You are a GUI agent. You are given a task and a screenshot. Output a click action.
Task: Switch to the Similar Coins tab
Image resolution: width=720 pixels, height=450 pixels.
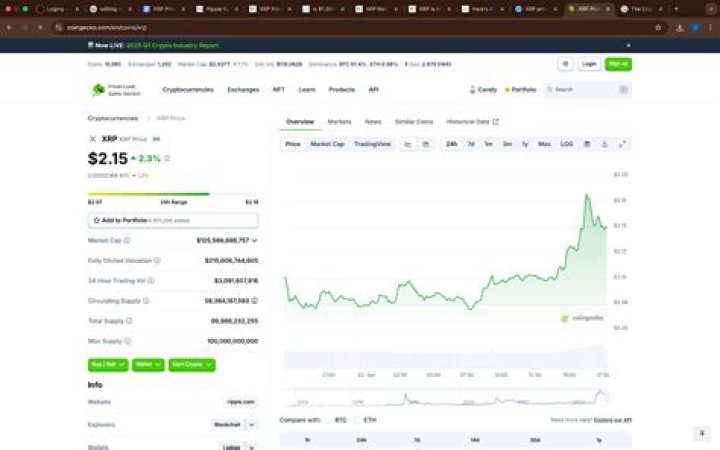pyautogui.click(x=414, y=122)
